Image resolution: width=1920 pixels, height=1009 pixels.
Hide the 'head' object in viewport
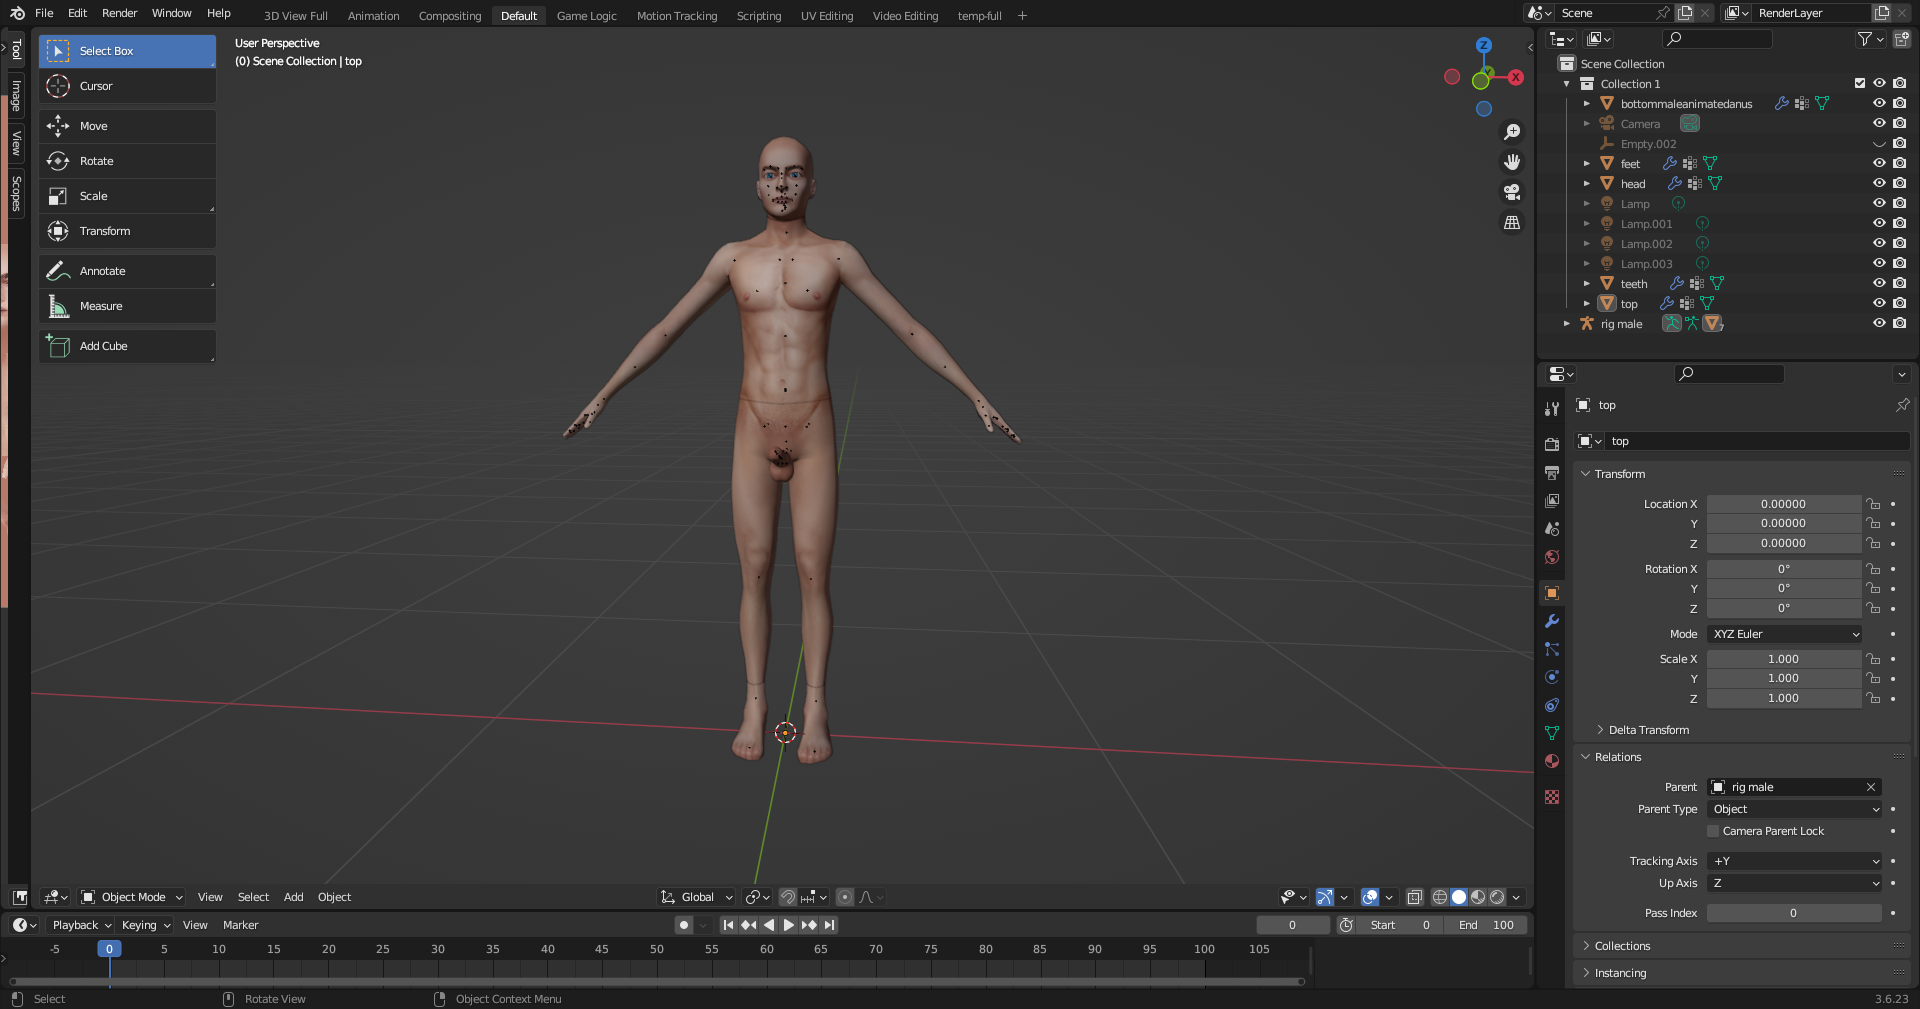tap(1879, 183)
